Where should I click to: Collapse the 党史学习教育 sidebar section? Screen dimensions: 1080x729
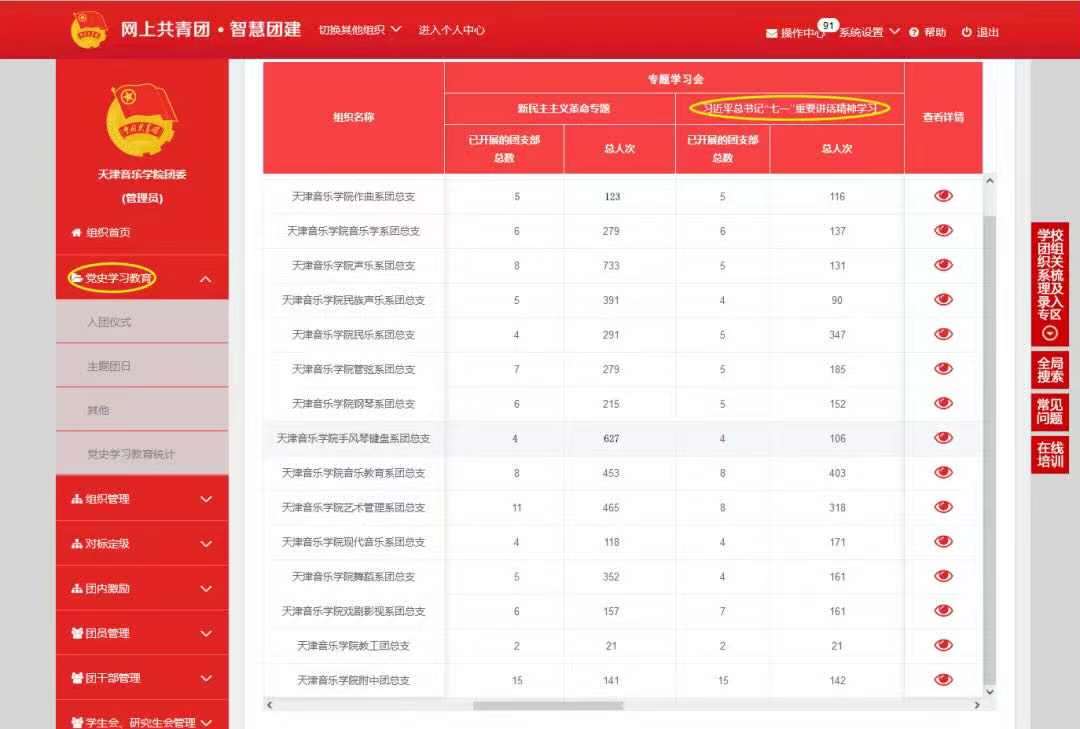point(205,279)
